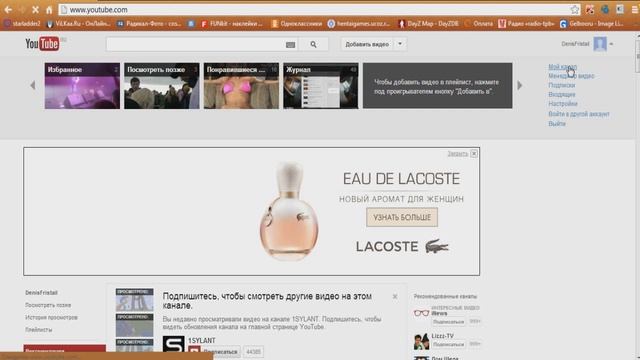This screenshot has height=360, width=640.
Task: Click the 1SYLANT channel name
Action: pyautogui.click(x=202, y=340)
